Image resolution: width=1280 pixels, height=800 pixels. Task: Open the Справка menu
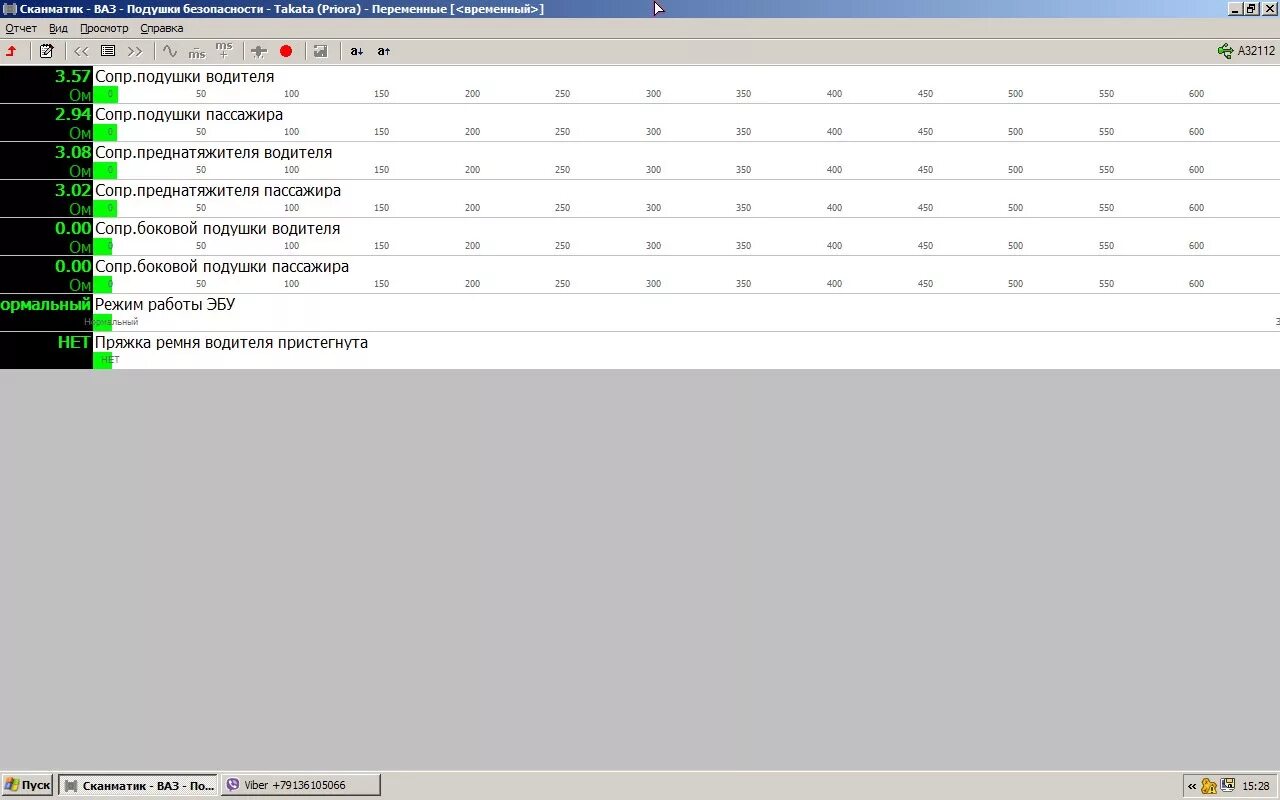[x=162, y=28]
